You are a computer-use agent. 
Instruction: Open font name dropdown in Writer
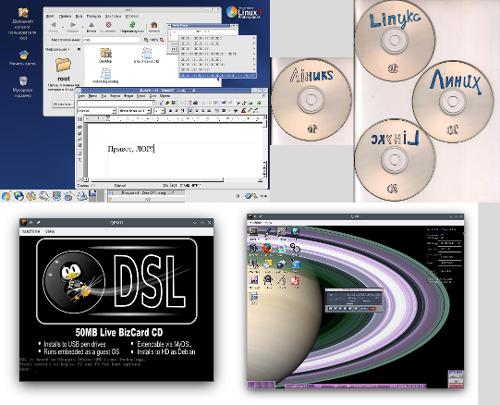tap(149, 110)
